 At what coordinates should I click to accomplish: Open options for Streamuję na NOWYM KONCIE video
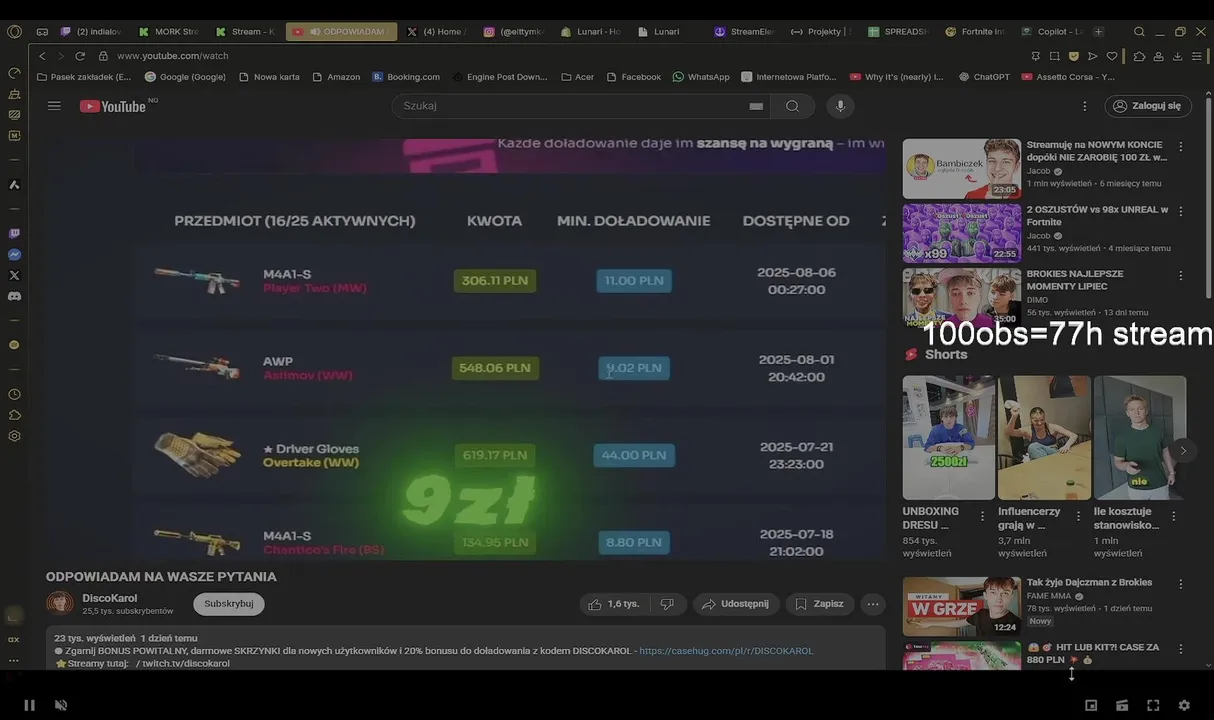(1180, 146)
